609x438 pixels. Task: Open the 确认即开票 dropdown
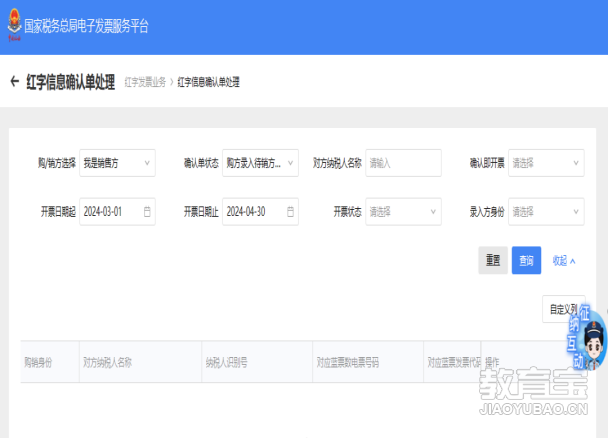(546, 163)
